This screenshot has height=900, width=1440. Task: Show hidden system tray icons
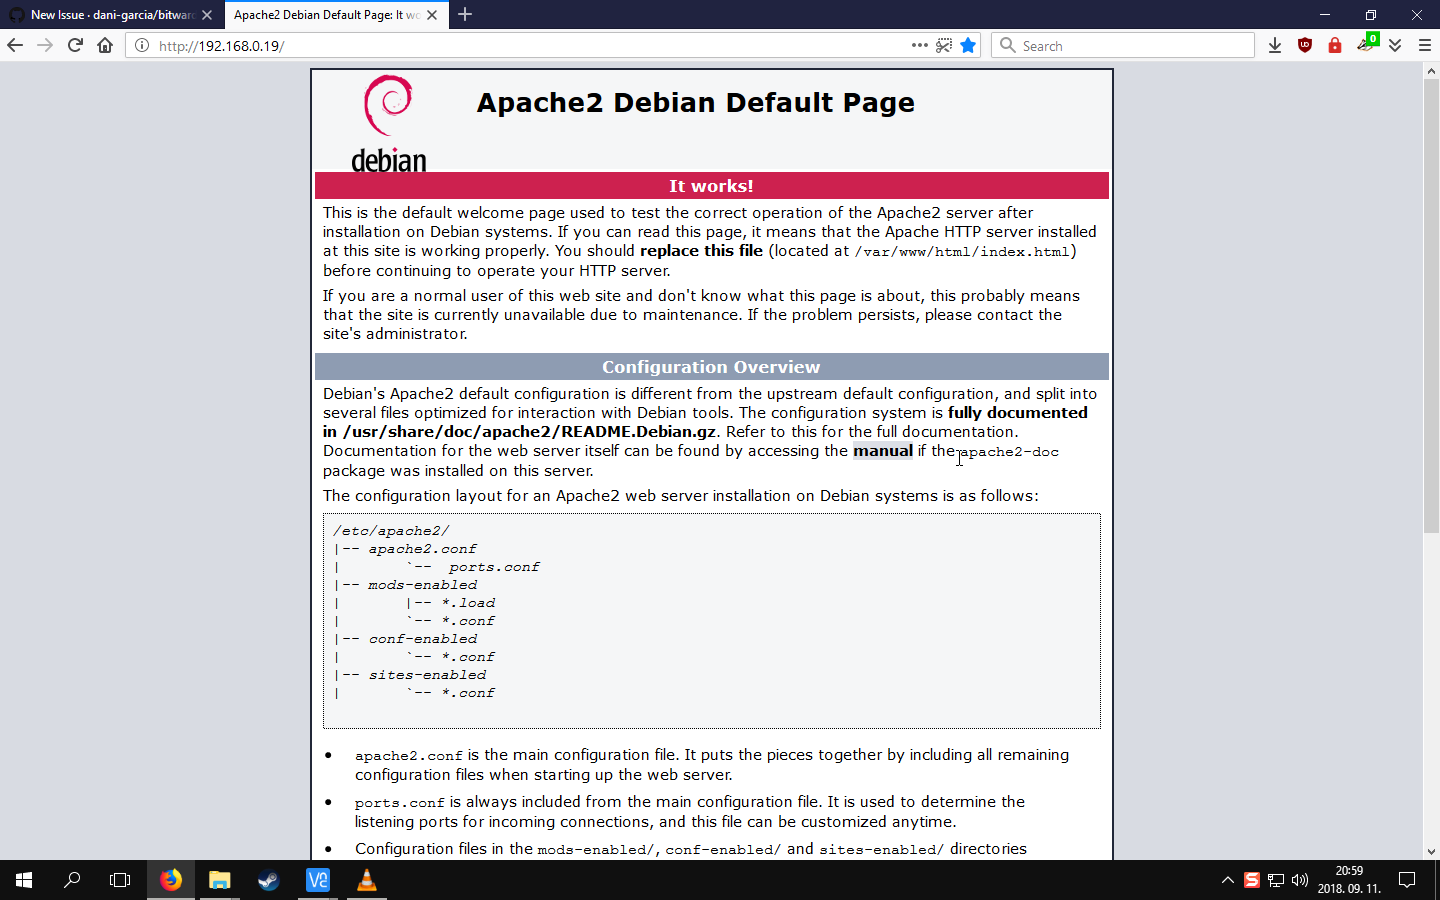coord(1228,880)
